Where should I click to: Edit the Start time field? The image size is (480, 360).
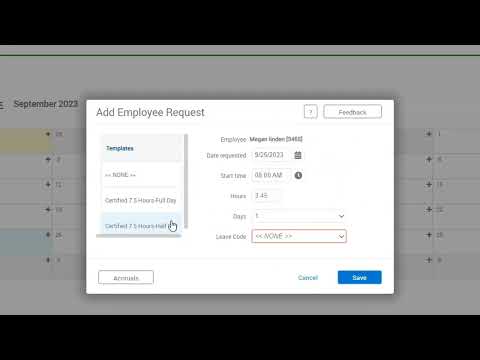271,175
